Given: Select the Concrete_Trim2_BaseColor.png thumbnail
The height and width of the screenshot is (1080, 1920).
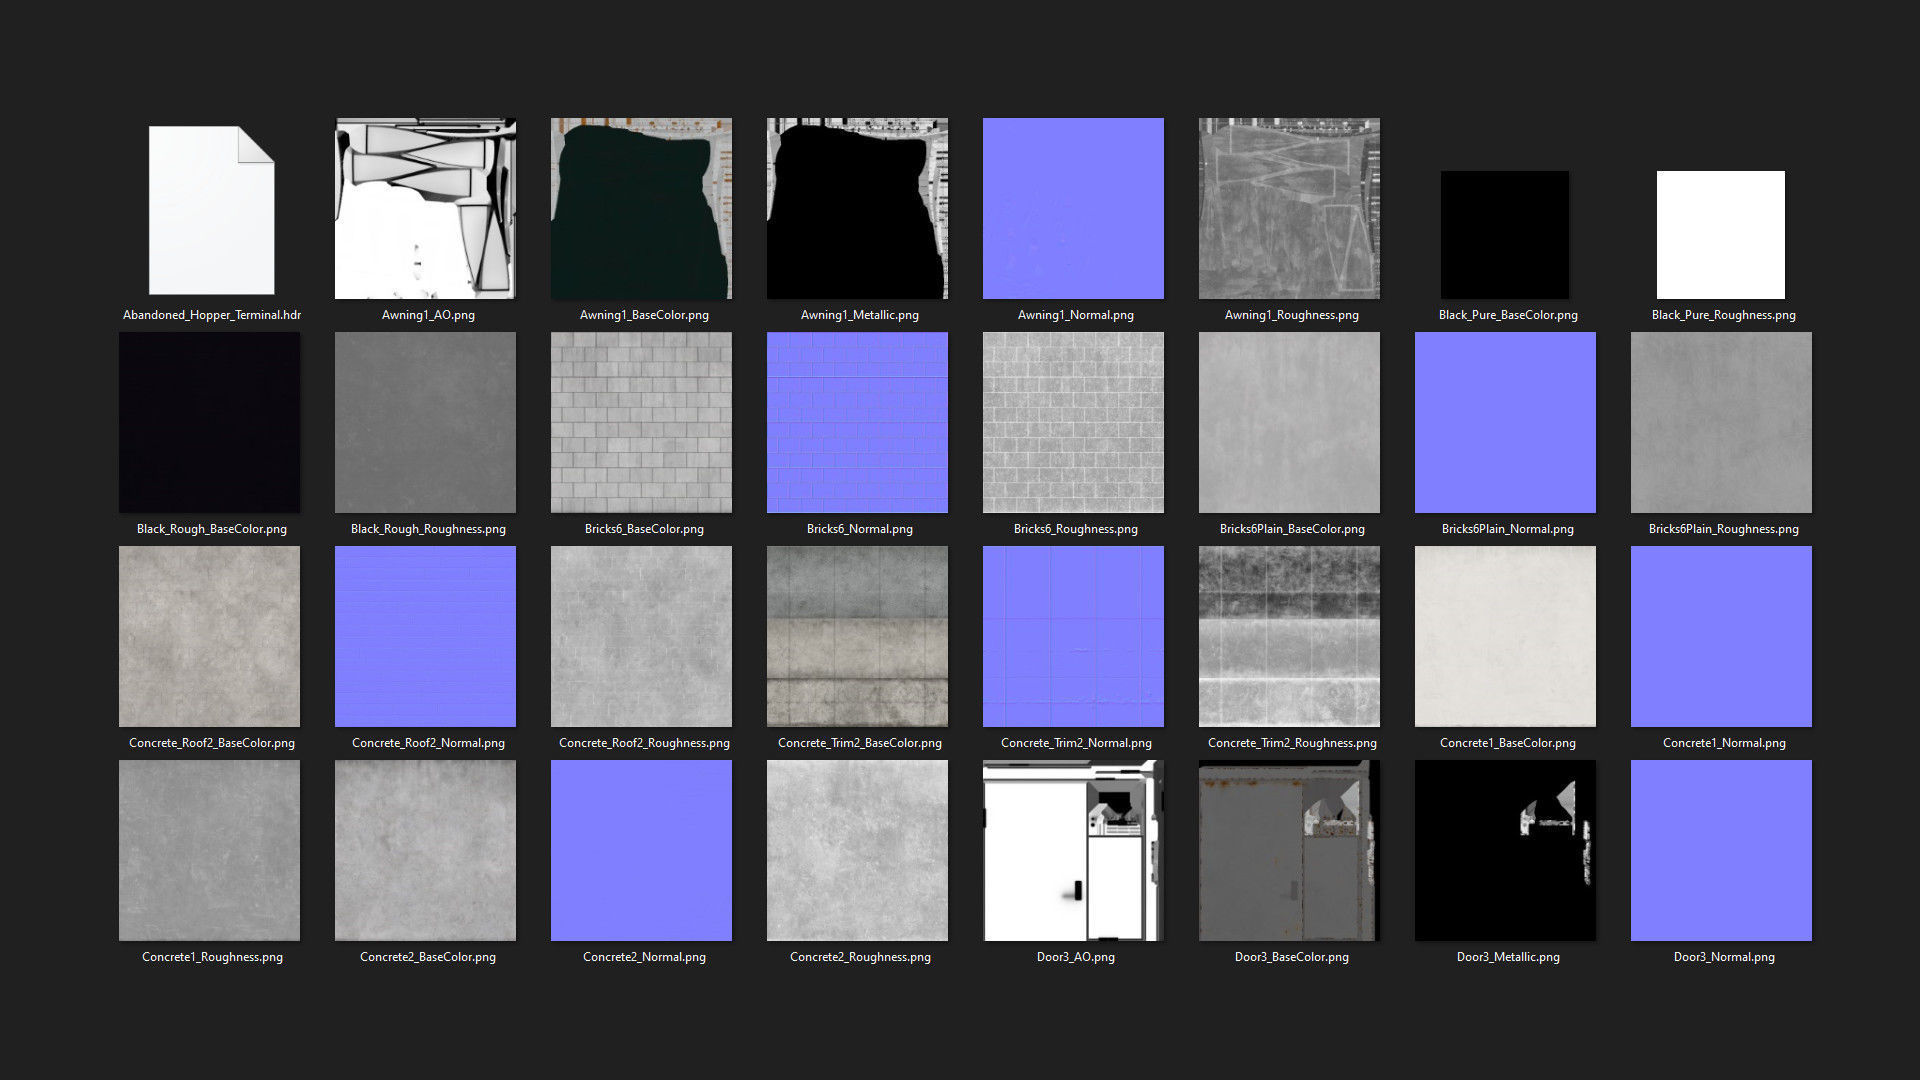Looking at the screenshot, I should 857,636.
